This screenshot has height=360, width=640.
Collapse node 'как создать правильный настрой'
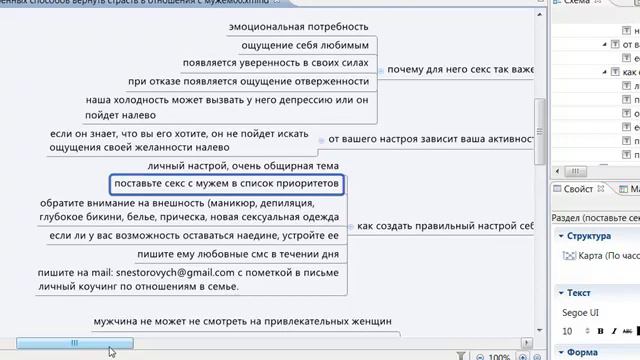point(351,227)
